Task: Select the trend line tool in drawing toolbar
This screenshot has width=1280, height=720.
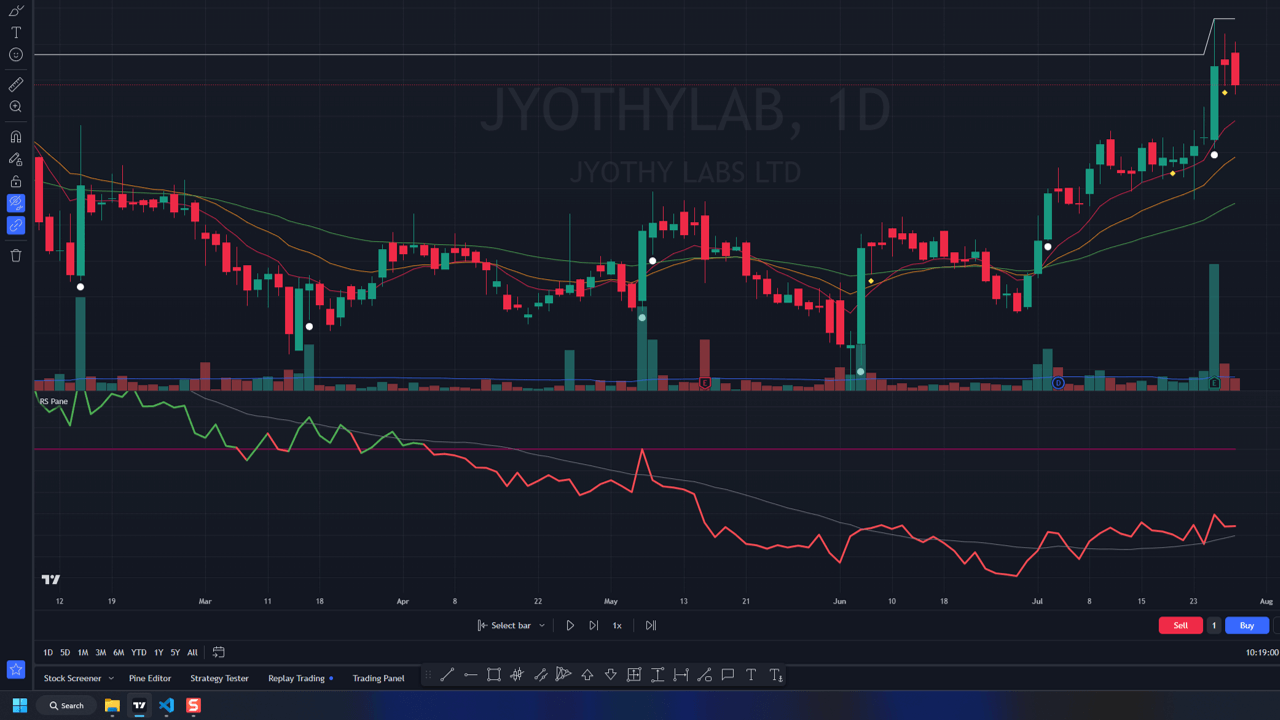Action: click(x=447, y=675)
